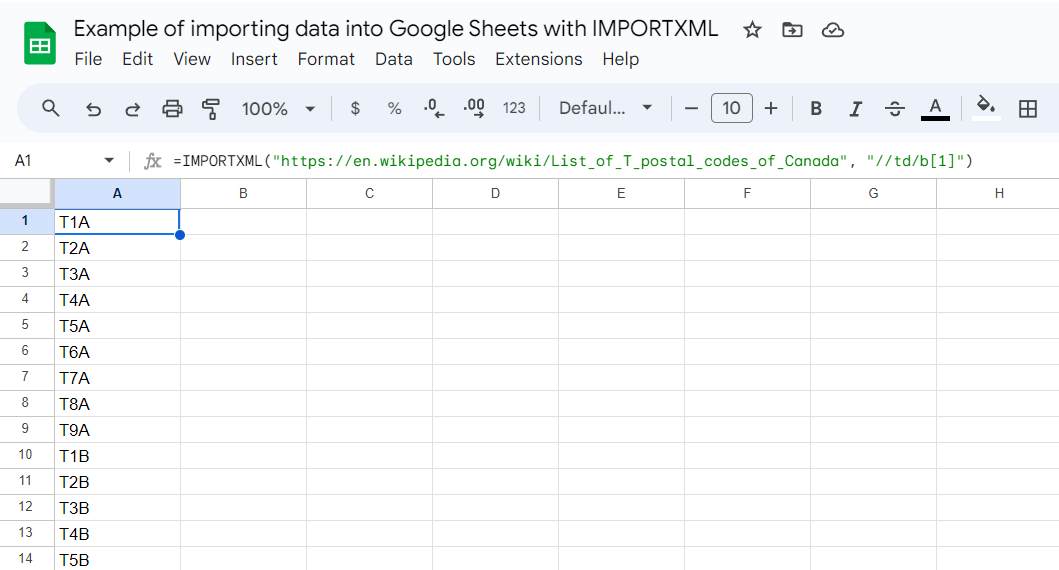
Task: Expand the name box dropdown arrow
Action: 109,161
